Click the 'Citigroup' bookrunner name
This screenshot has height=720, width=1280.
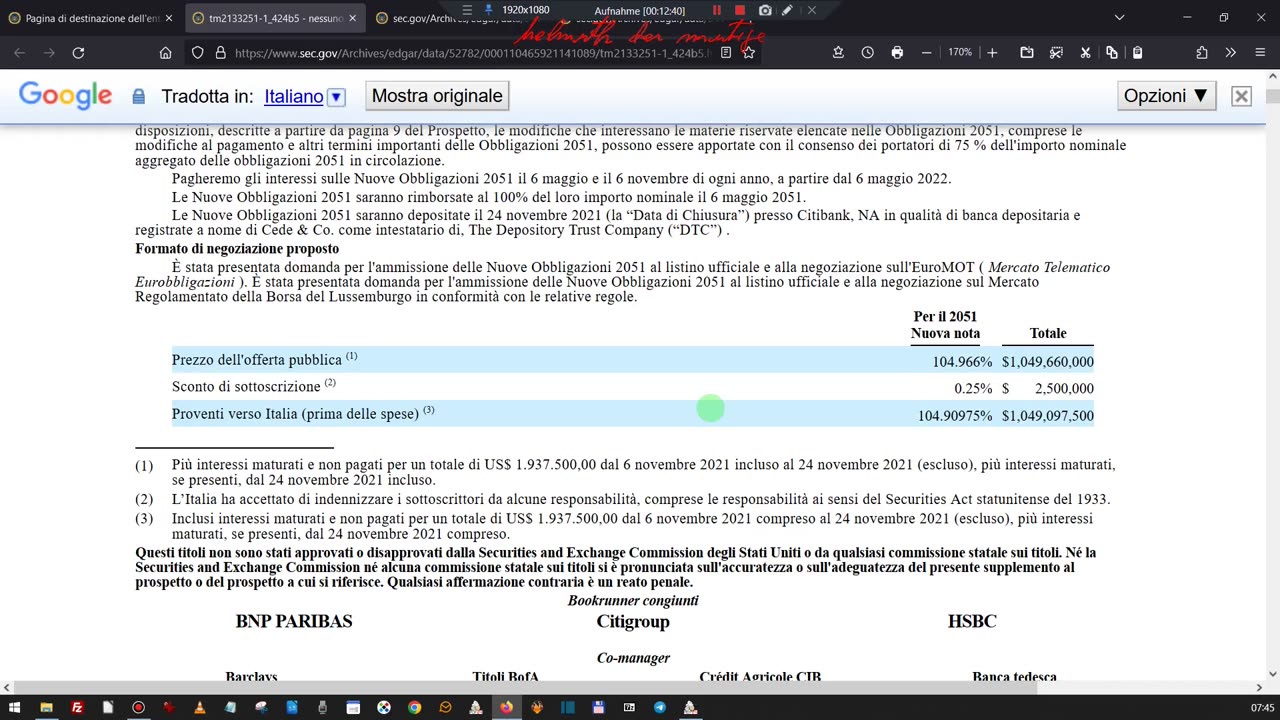[x=633, y=622]
